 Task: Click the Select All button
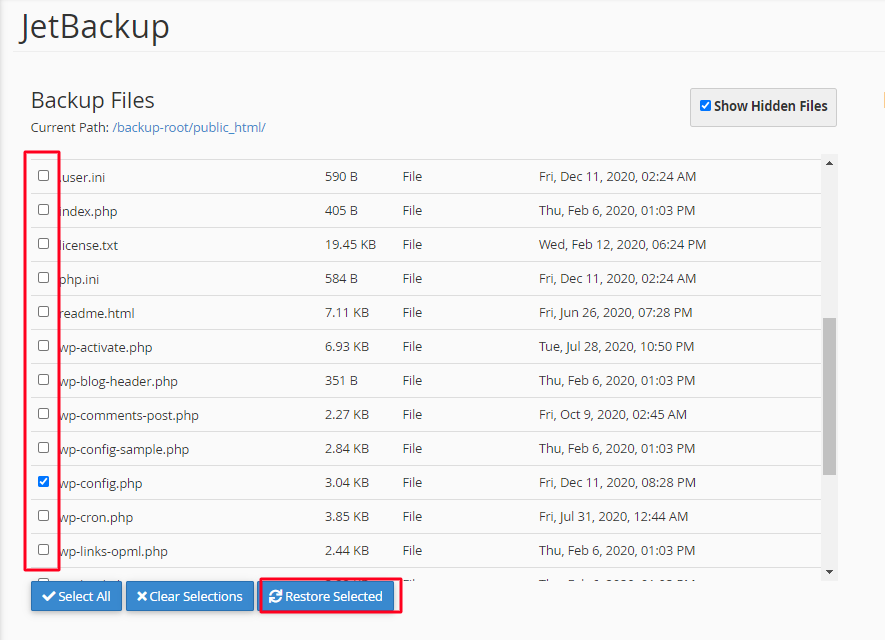(x=76, y=596)
